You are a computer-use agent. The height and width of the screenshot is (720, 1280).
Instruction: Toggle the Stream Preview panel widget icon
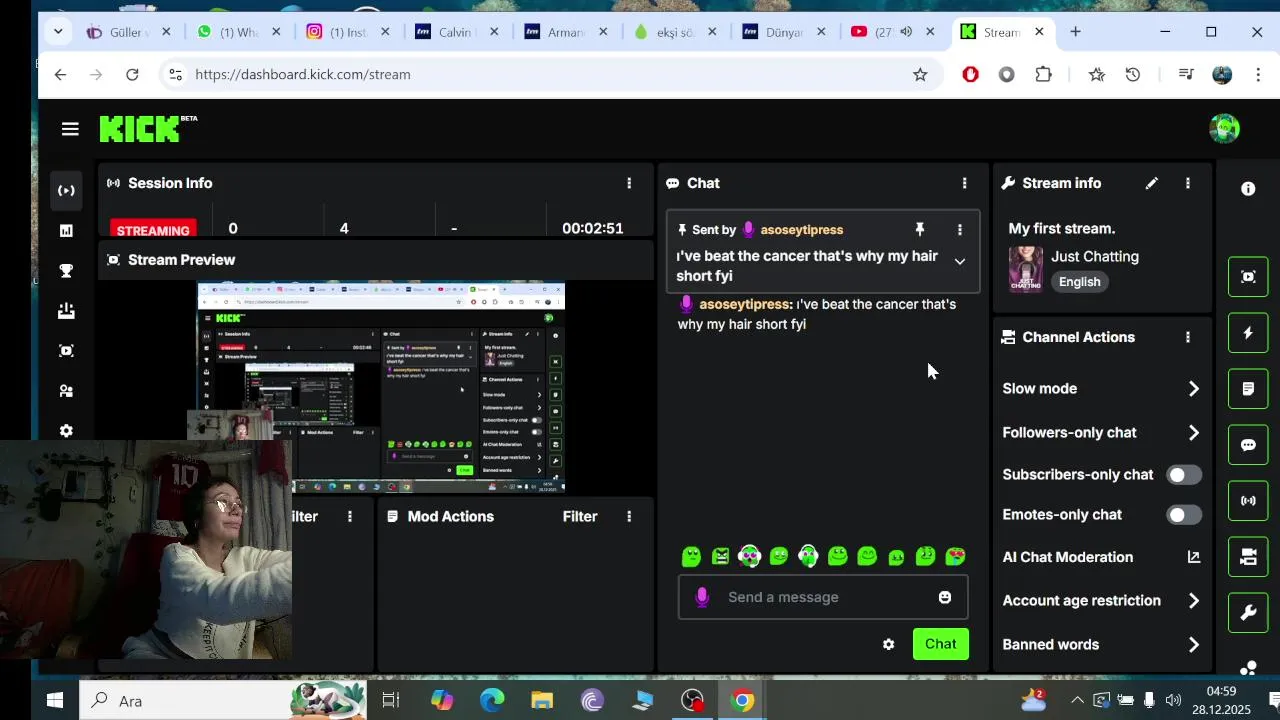[x=1248, y=277]
